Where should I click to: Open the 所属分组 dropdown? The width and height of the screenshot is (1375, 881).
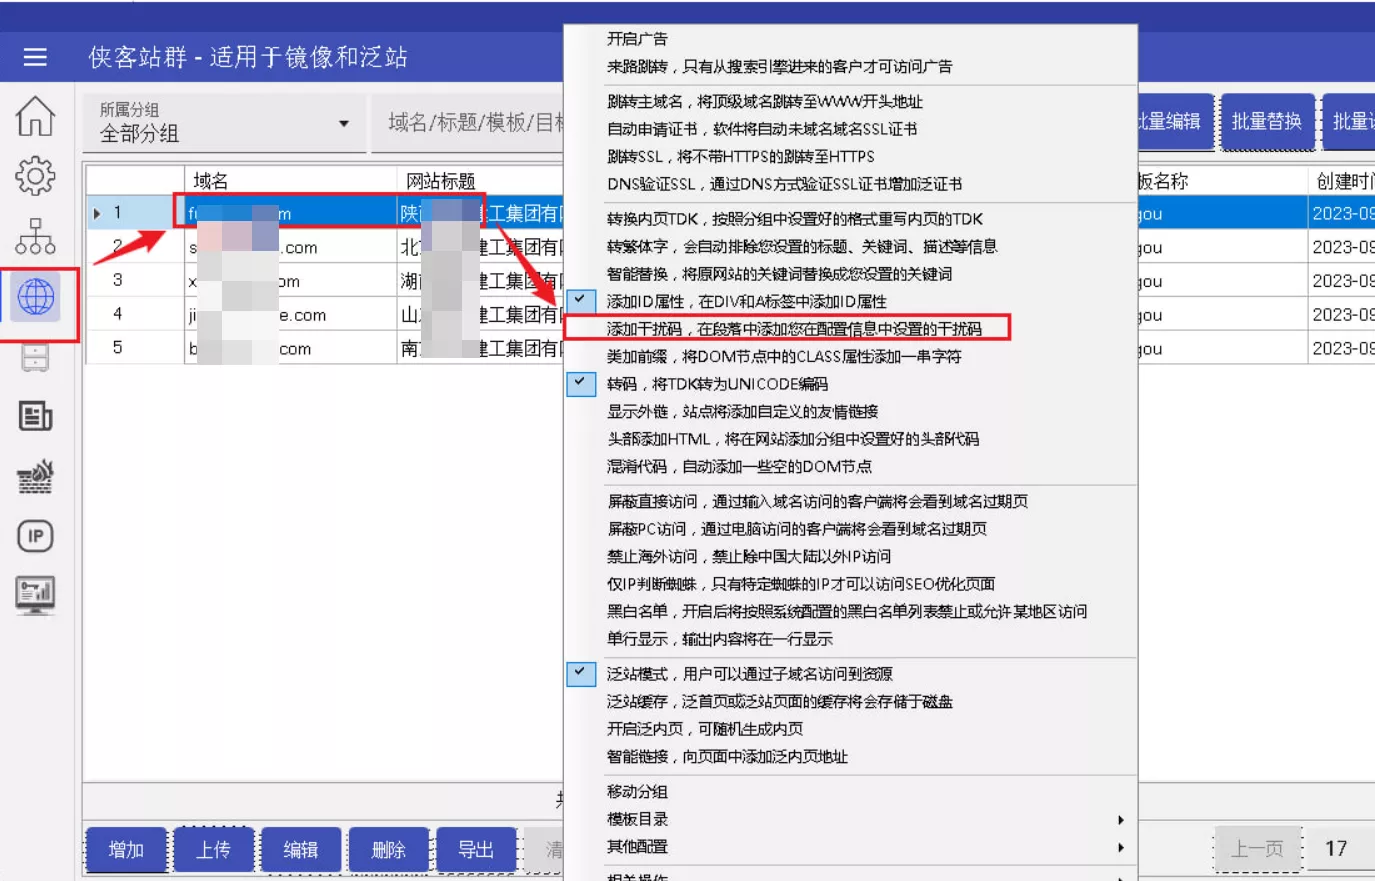pos(224,124)
